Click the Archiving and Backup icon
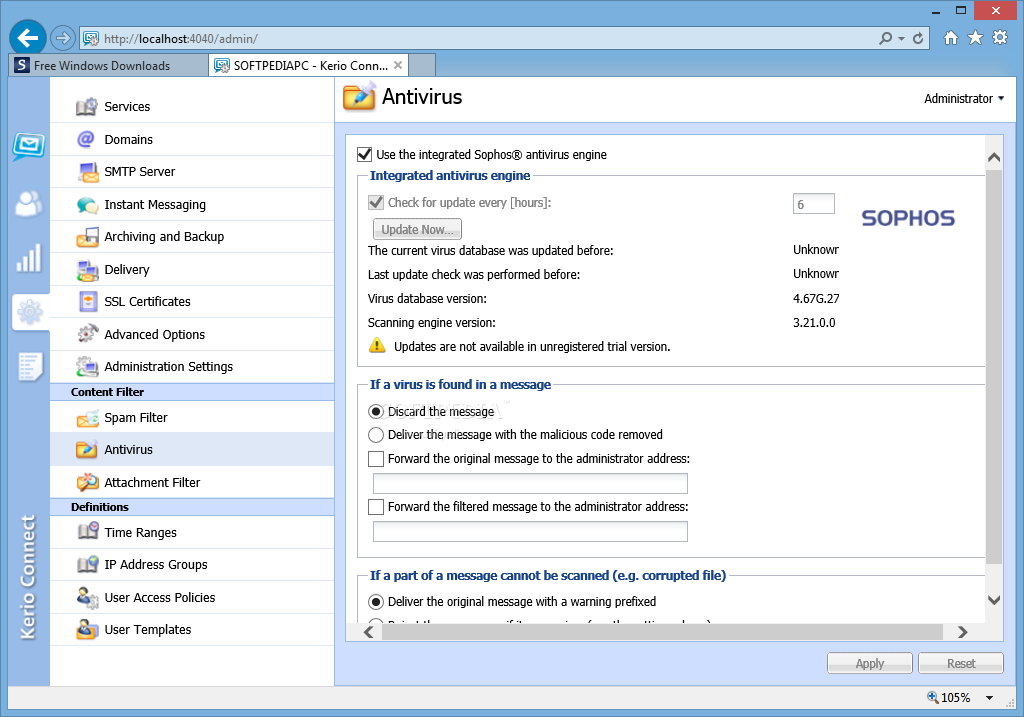This screenshot has height=717, width=1024. click(x=88, y=237)
